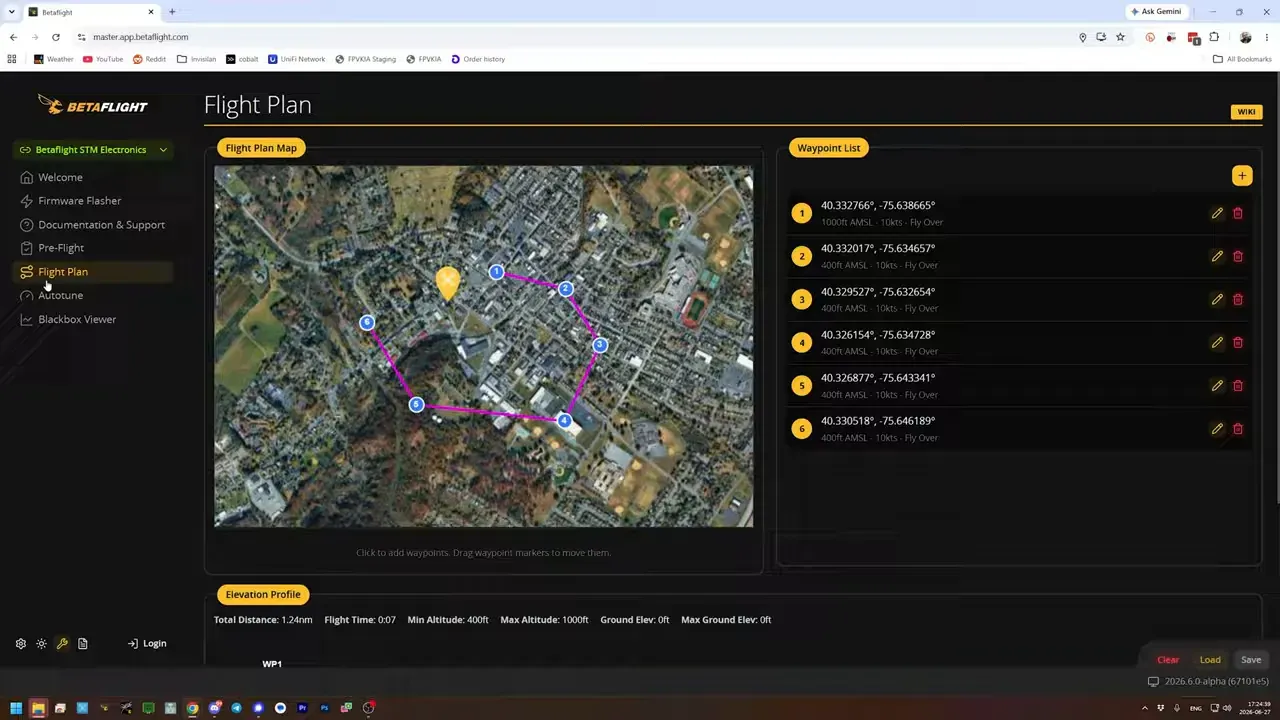Click waypoint marker 3 on the map
This screenshot has height=720, width=1280.
(600, 345)
